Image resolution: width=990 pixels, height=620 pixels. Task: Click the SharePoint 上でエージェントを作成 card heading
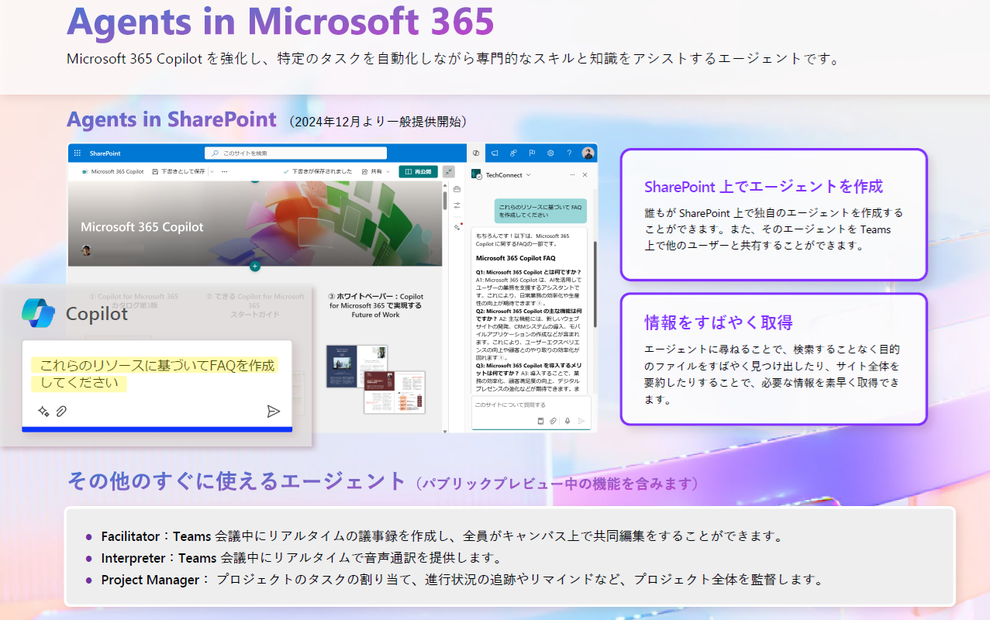click(x=763, y=187)
